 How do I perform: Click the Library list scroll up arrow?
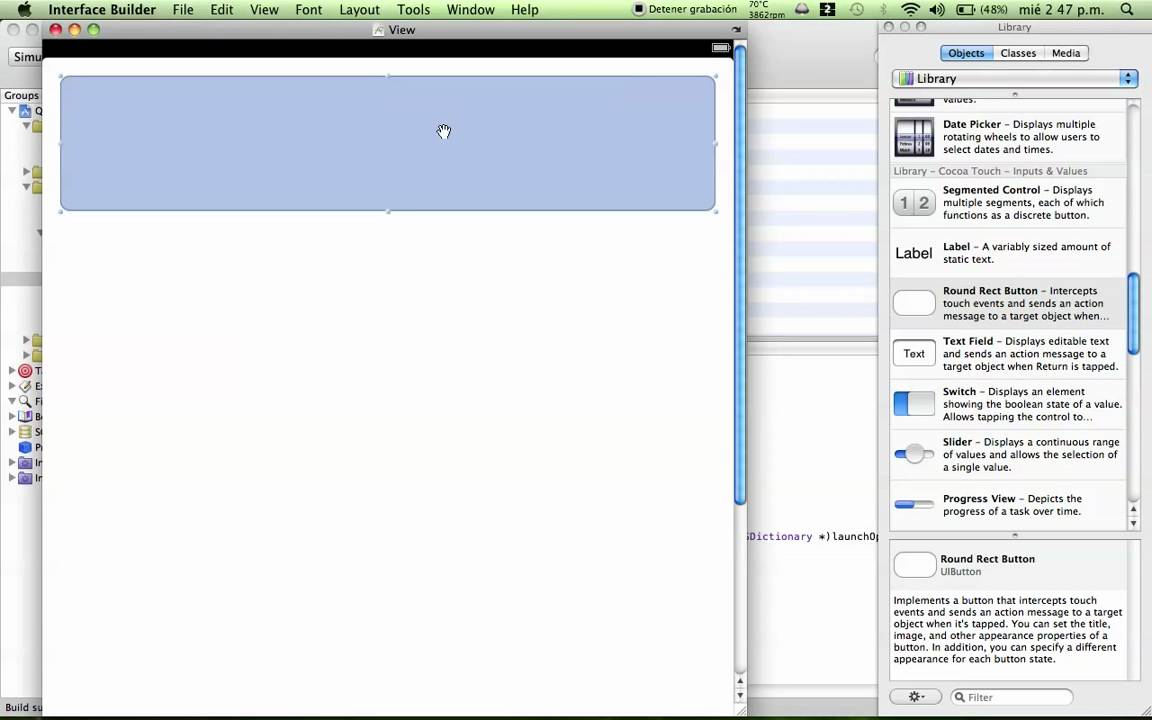tap(1133, 509)
